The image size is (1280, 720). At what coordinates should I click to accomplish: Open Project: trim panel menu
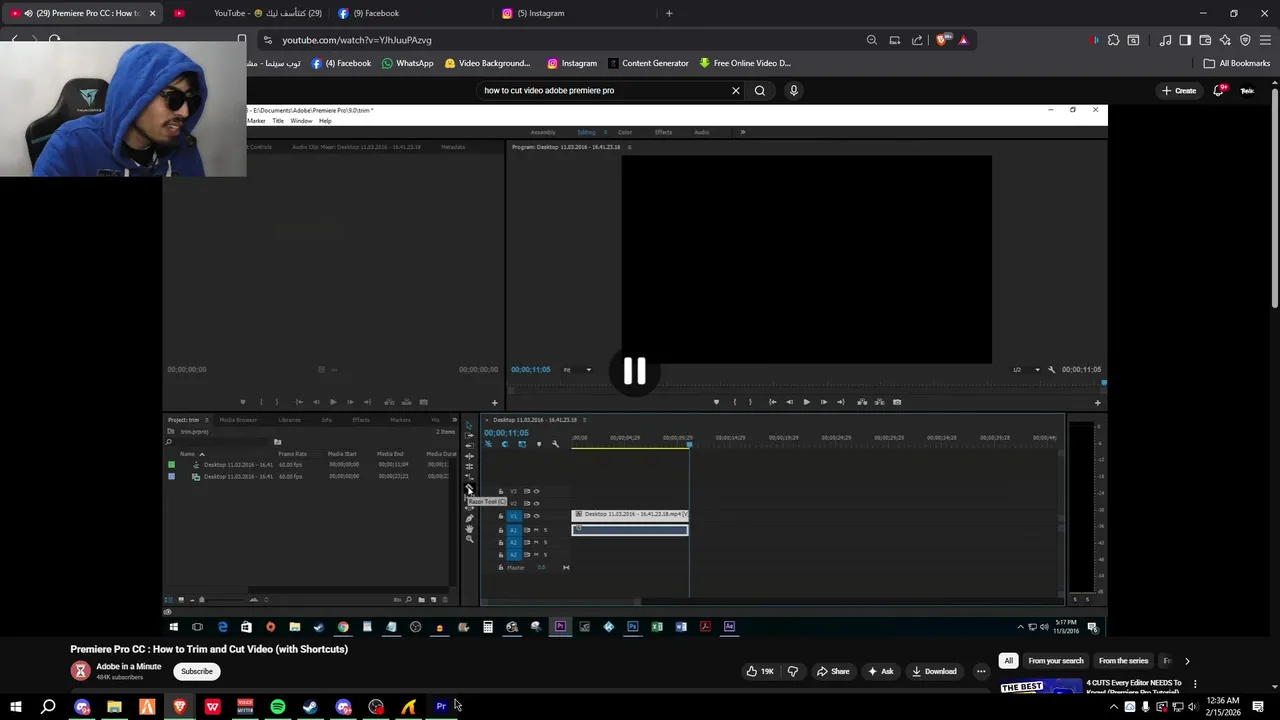coord(207,420)
